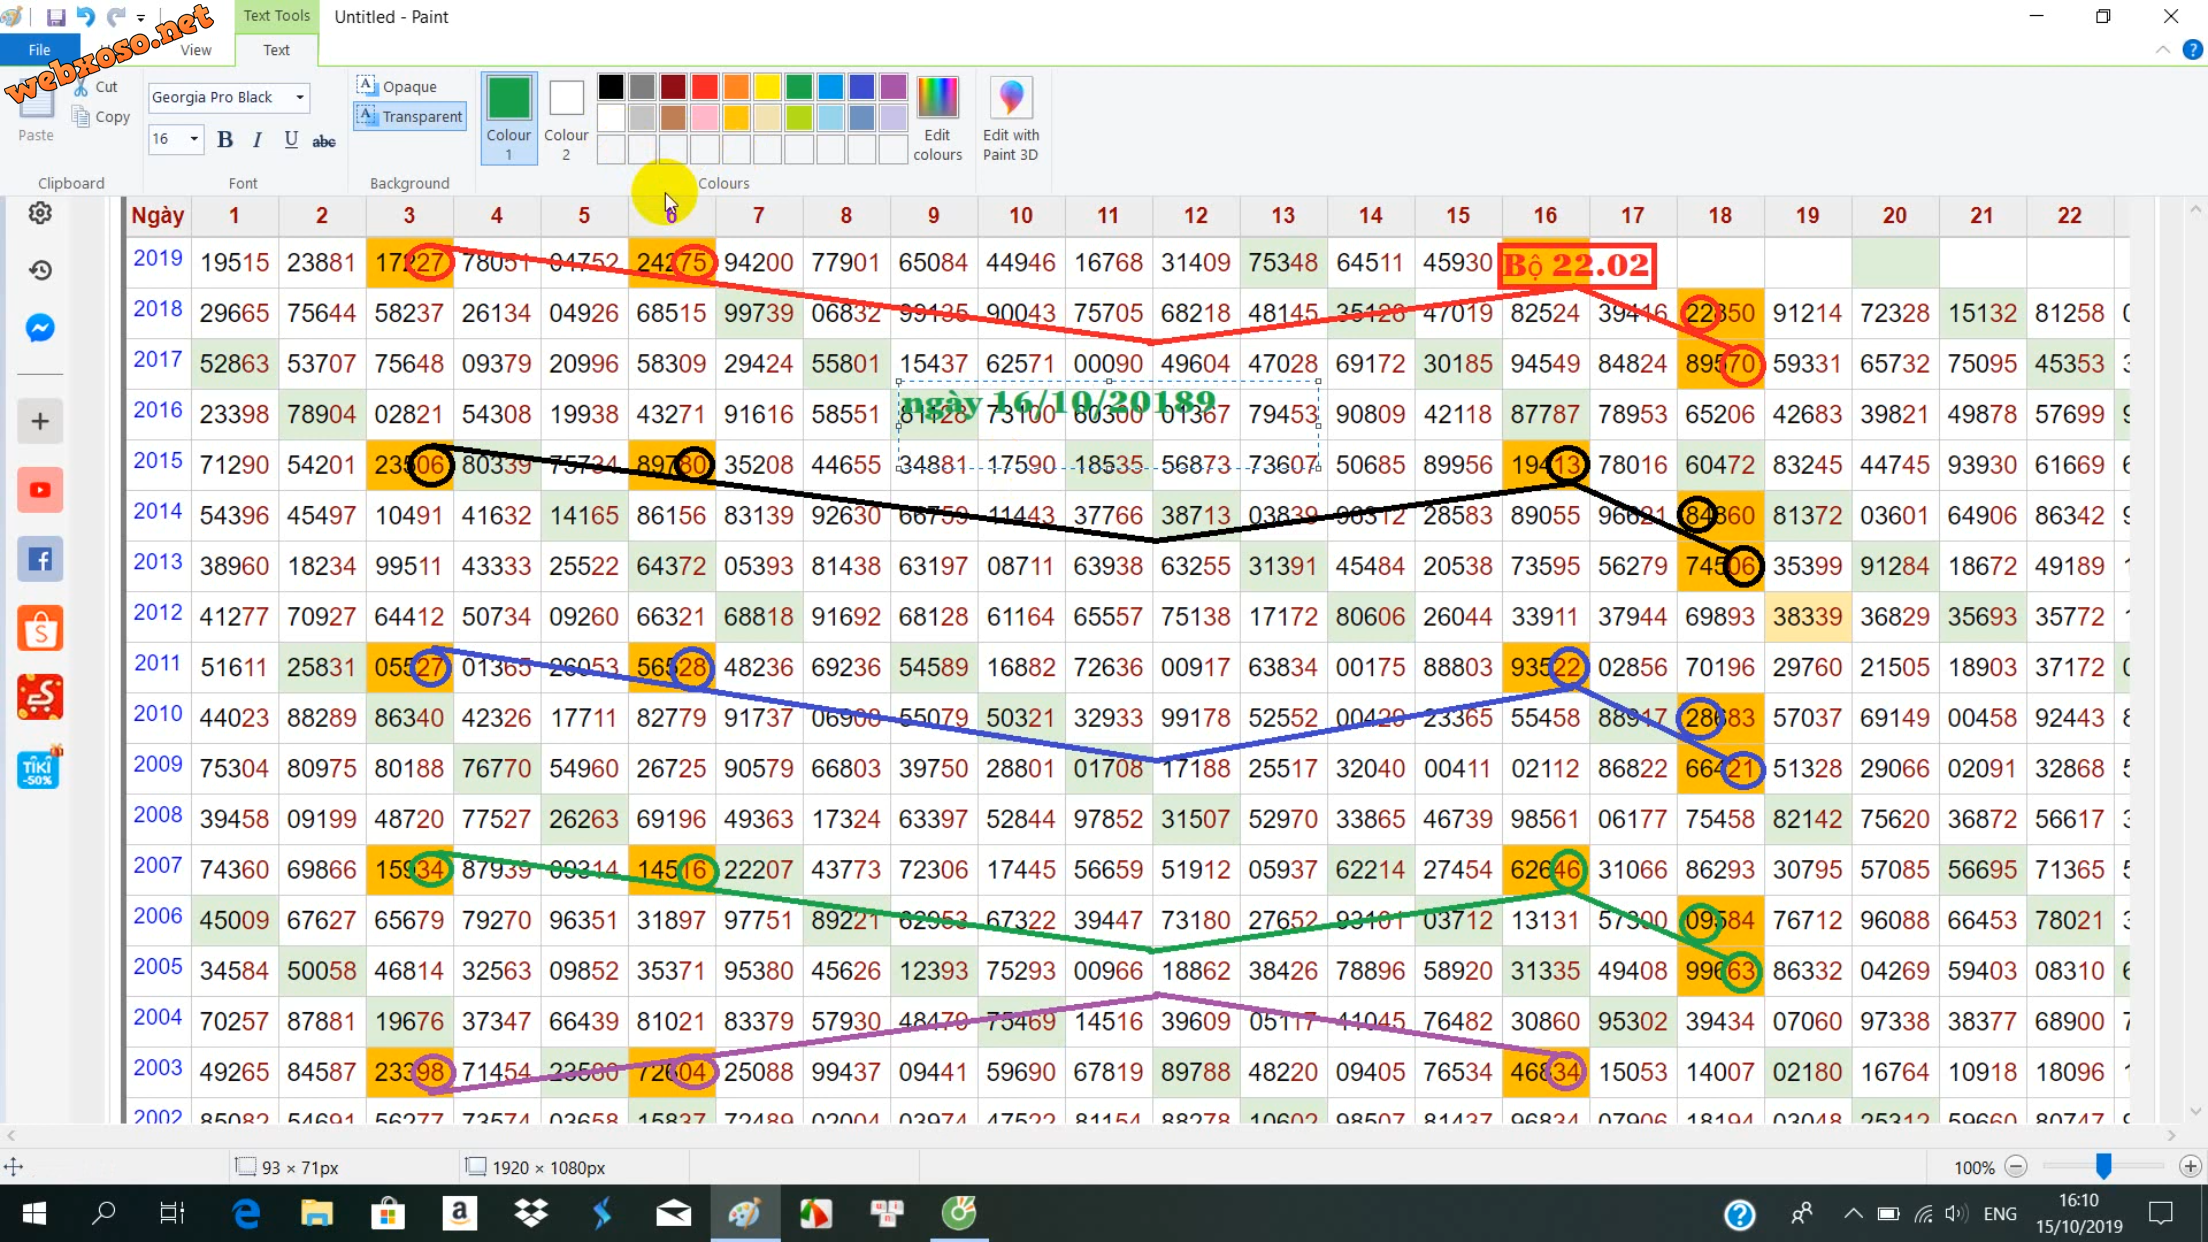The height and width of the screenshot is (1242, 2208).
Task: Open Paint Help question mark icon
Action: coord(2192,50)
